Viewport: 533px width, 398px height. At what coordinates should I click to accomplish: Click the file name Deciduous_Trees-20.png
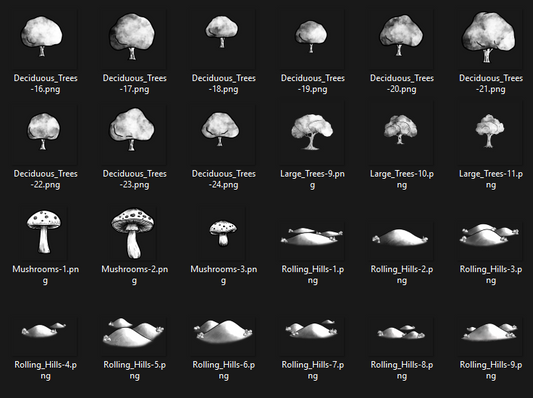[402, 84]
